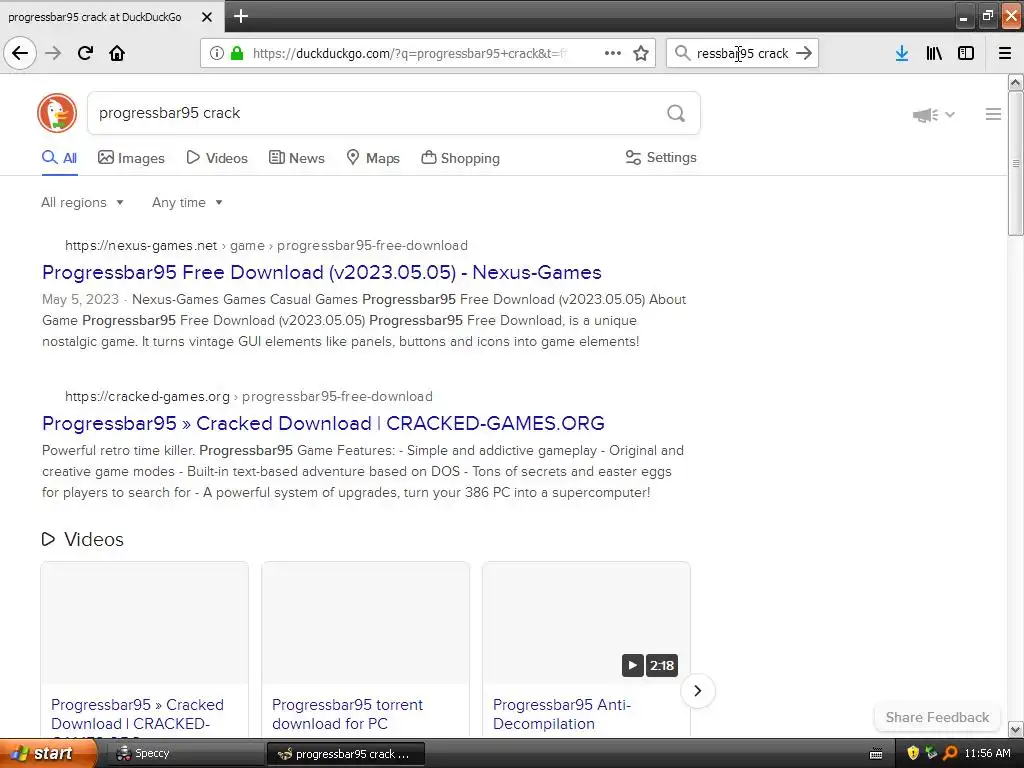This screenshot has width=1024, height=768.
Task: Submit search with DuckDuckGo magnifier button
Action: point(676,114)
